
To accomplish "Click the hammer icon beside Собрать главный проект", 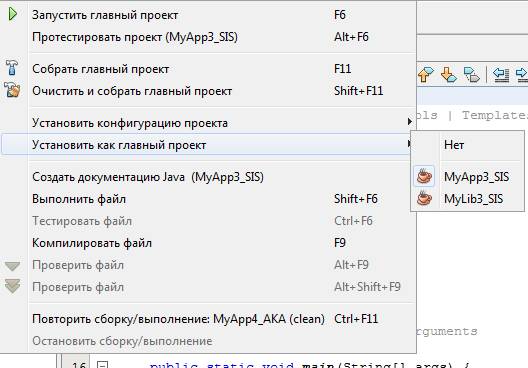I will pyautogui.click(x=12, y=68).
